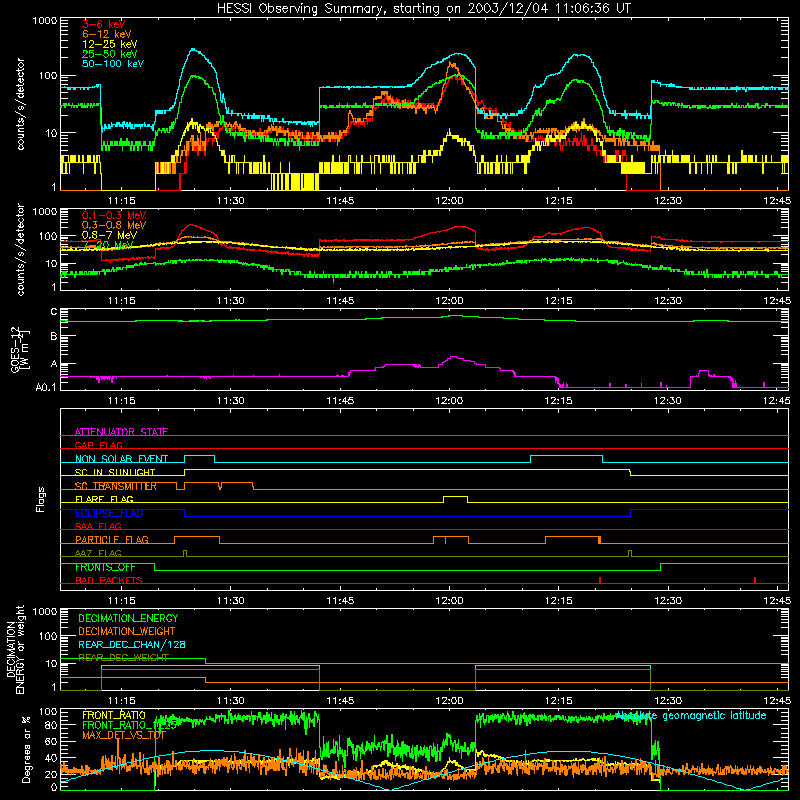
Task: Click the C level tick label in GOES panel
Action: tap(54, 312)
